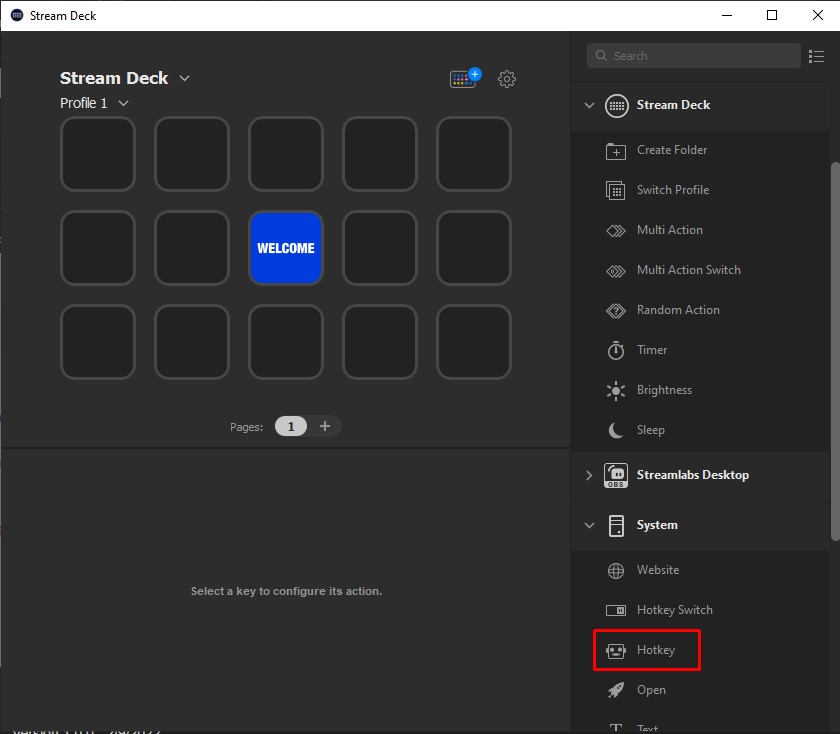Viewport: 840px width, 734px height.
Task: Select the first empty key in top row
Action: click(x=98, y=154)
